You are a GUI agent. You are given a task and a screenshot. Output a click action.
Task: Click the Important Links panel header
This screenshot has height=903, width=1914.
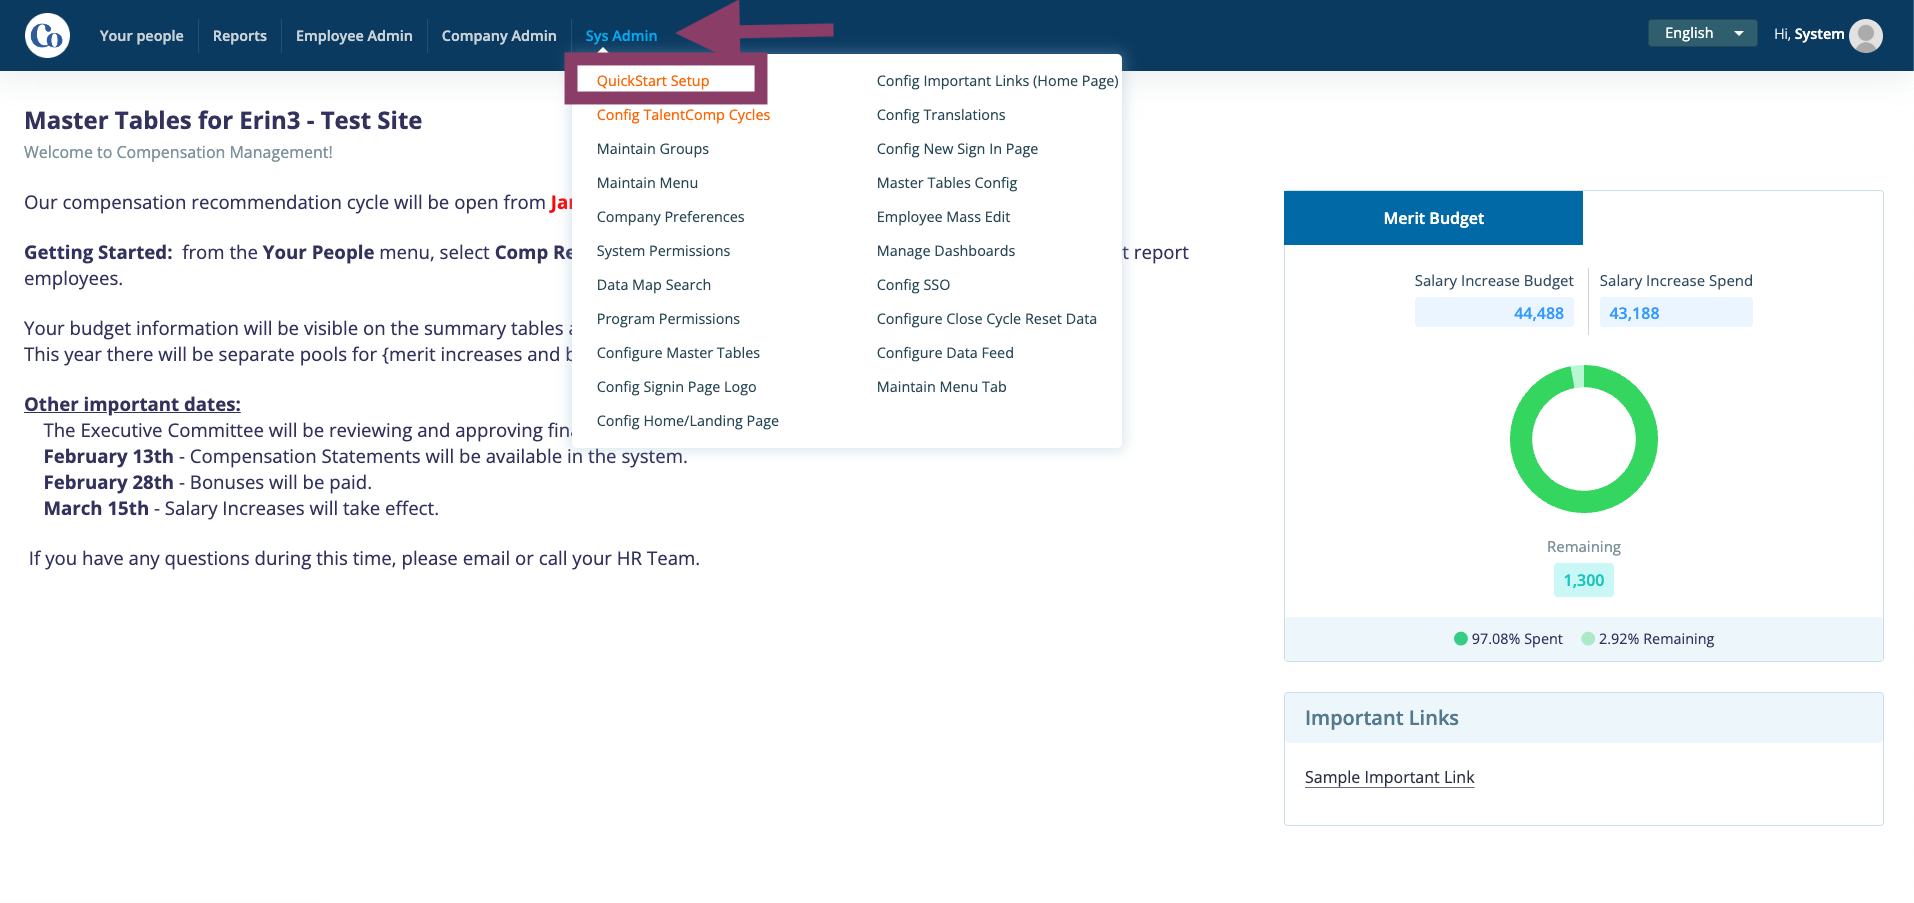click(x=1584, y=718)
